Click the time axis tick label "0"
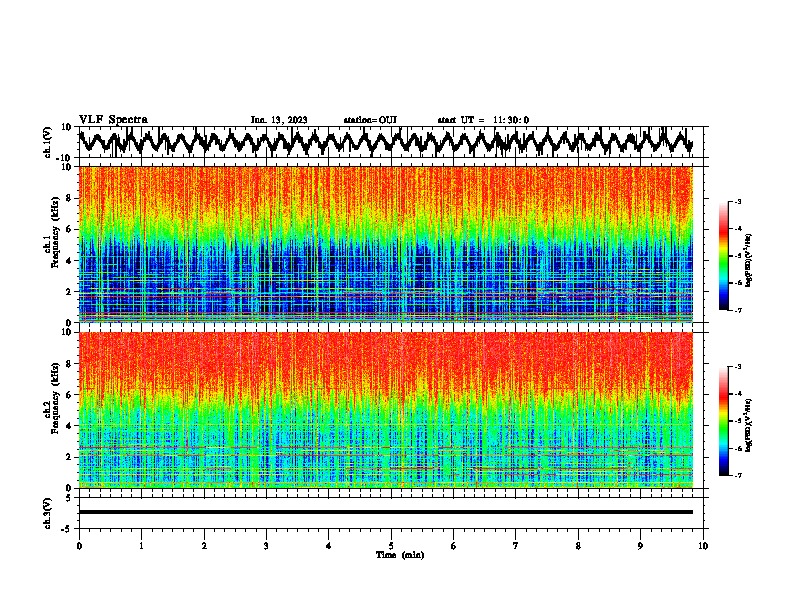Image resolution: width=792 pixels, height=612 pixels. click(x=79, y=546)
